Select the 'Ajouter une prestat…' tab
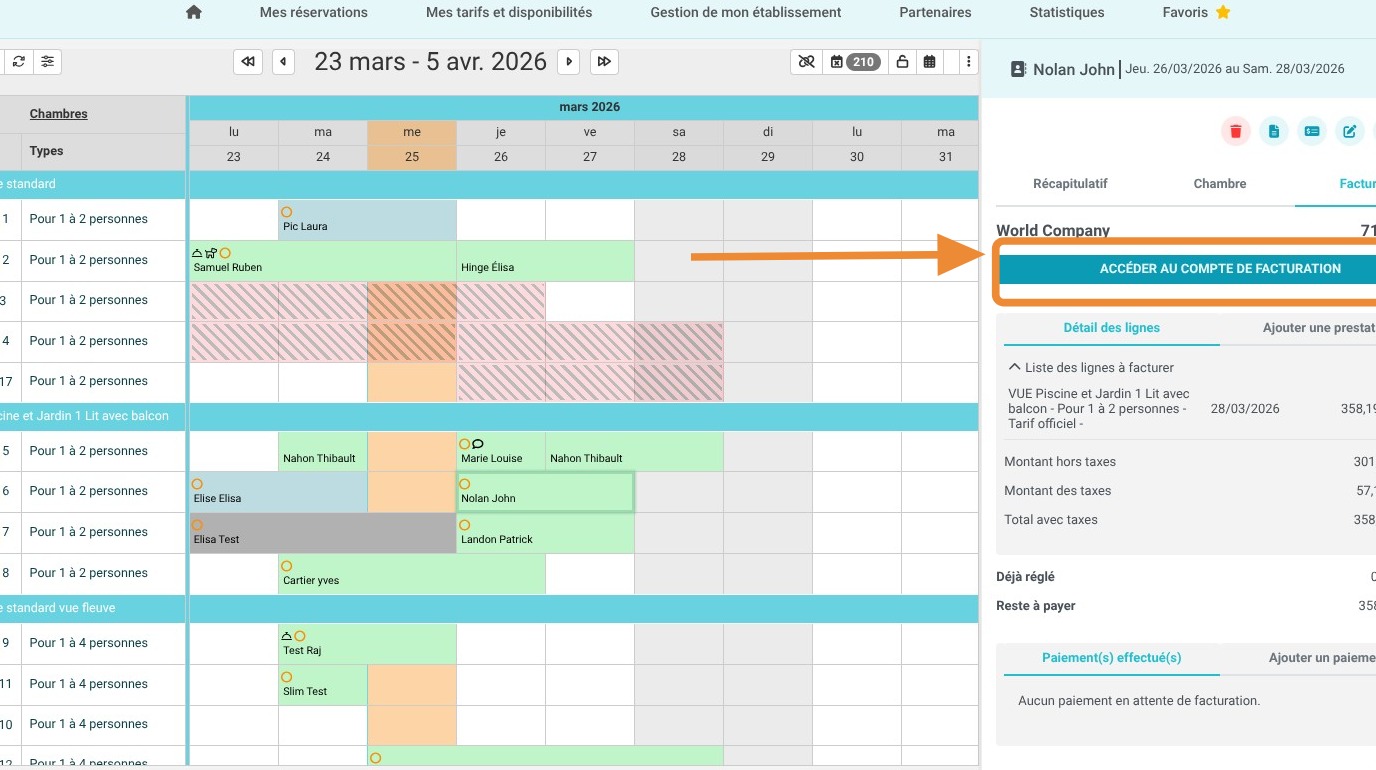The width and height of the screenshot is (1376, 770). pos(1319,328)
